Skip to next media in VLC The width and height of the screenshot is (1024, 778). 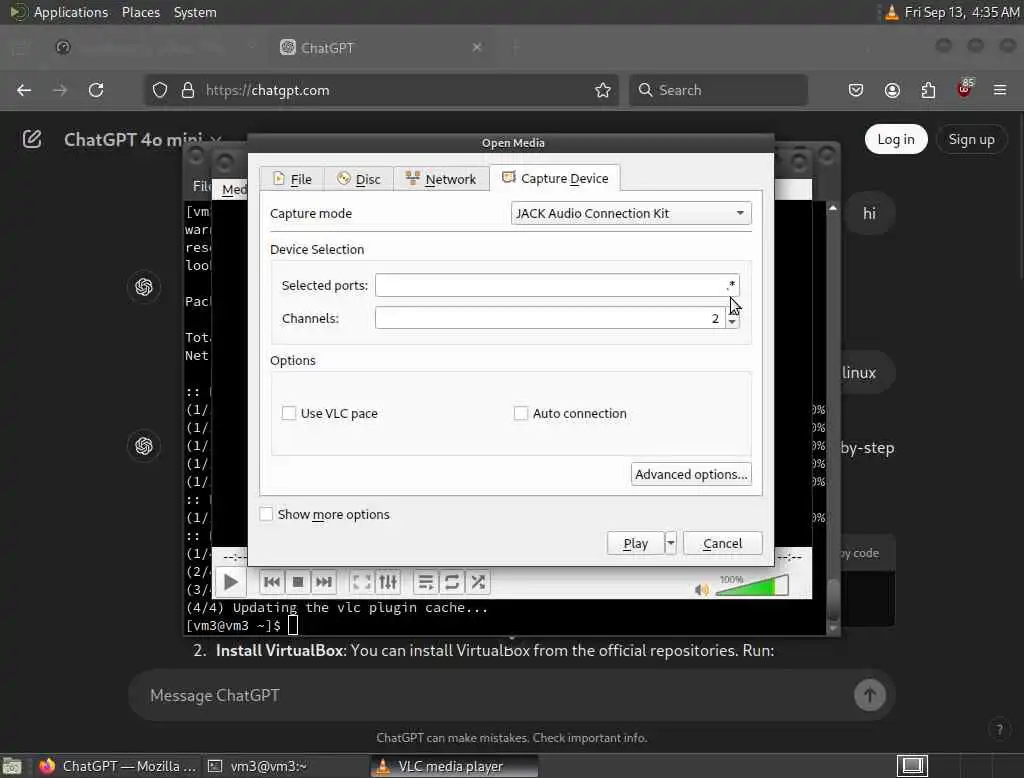tap(324, 582)
